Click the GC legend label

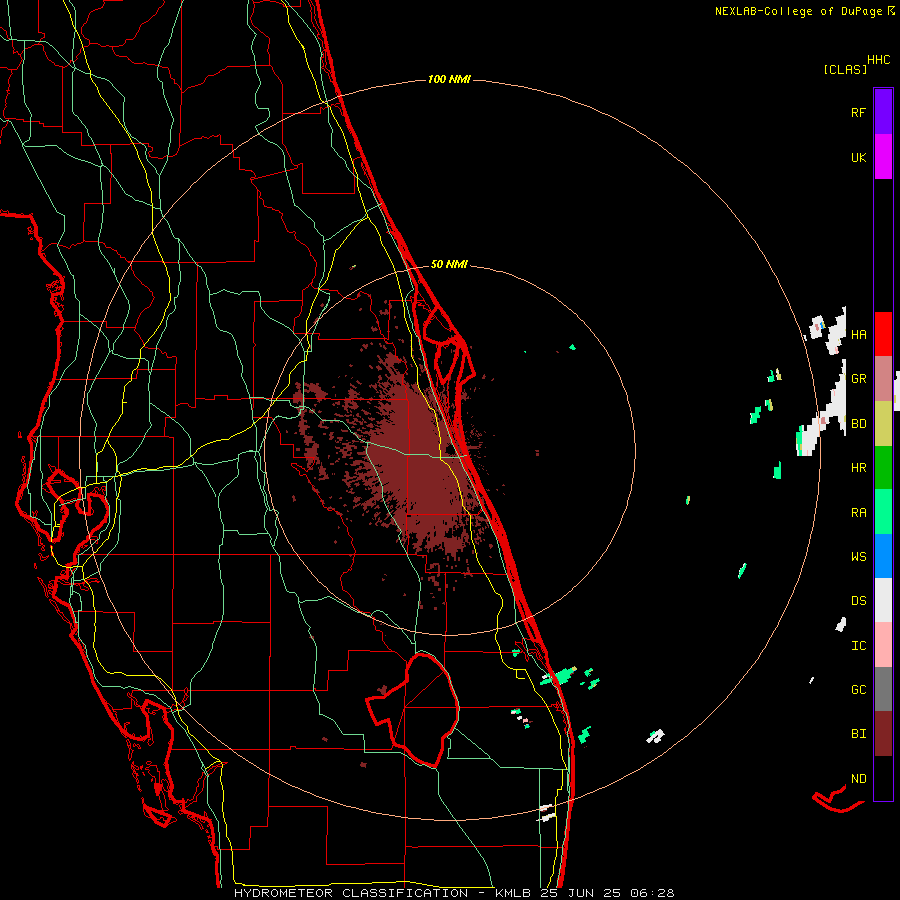click(858, 690)
